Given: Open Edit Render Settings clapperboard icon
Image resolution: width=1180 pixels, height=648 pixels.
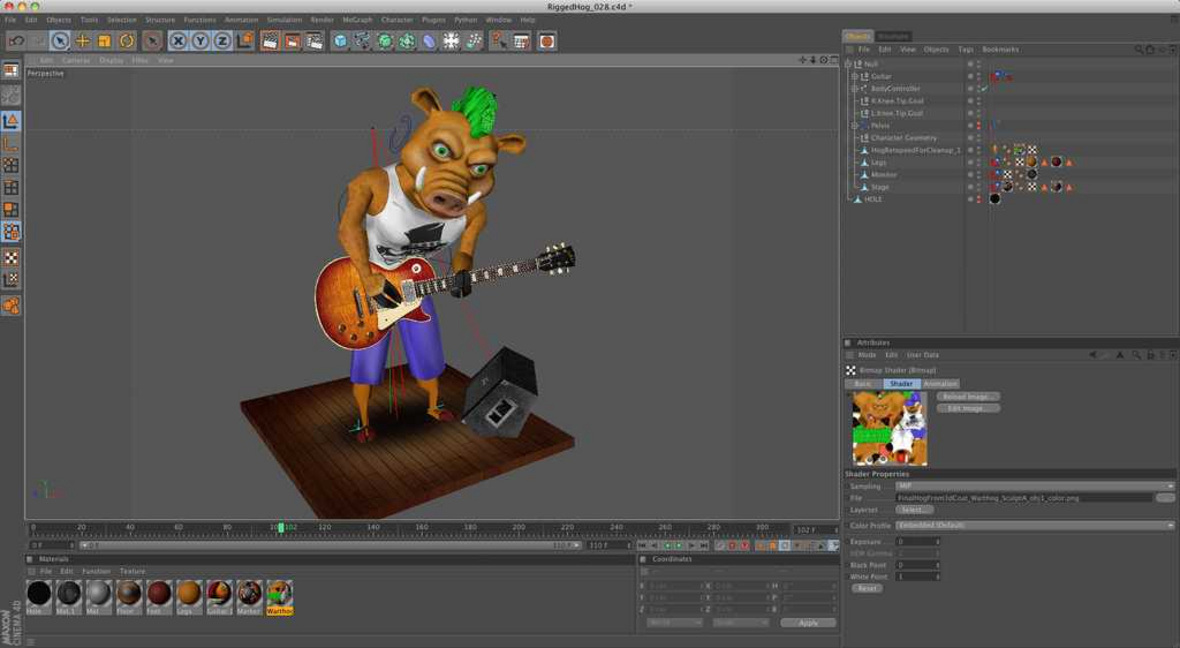Looking at the screenshot, I should click(x=314, y=41).
